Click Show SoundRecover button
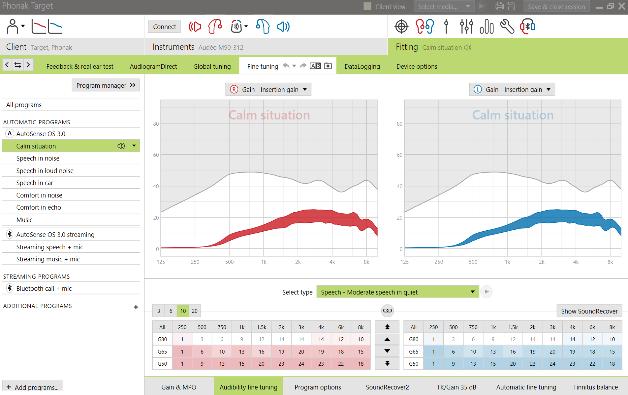Image resolution: width=628 pixels, height=395 pixels. (x=590, y=311)
